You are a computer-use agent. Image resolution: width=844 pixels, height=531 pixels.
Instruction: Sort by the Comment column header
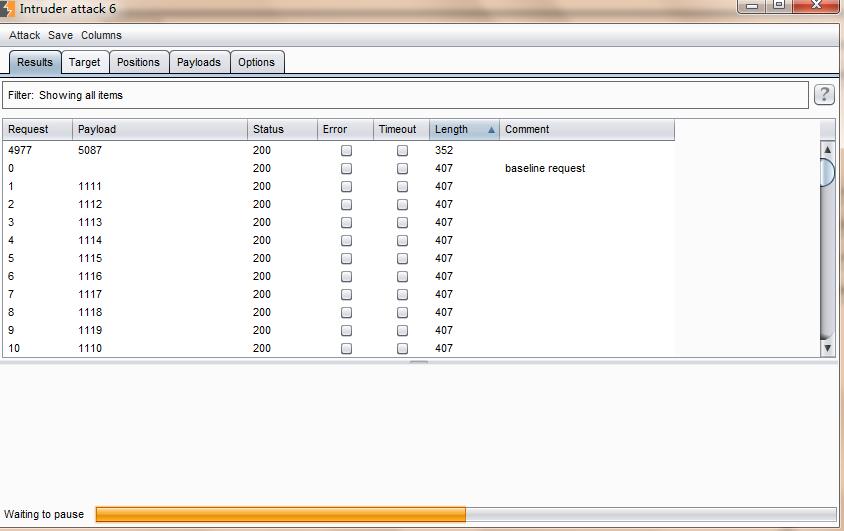(x=587, y=129)
